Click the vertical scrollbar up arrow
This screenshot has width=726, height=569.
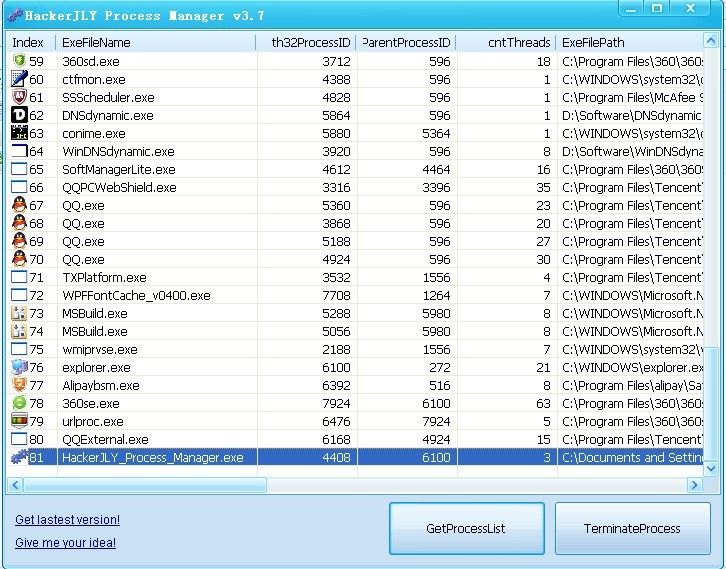coord(712,43)
